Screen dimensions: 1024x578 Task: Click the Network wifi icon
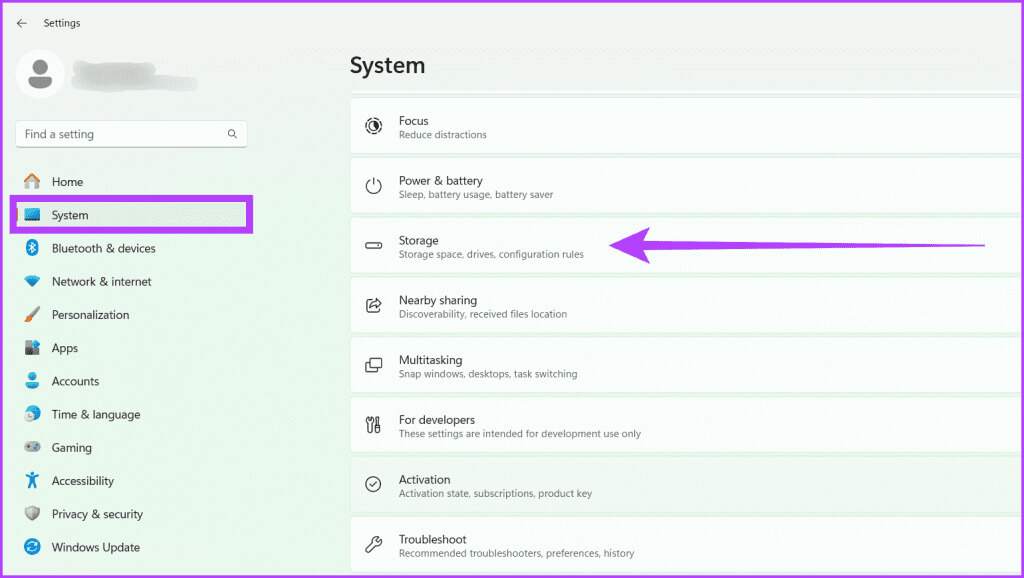32,281
